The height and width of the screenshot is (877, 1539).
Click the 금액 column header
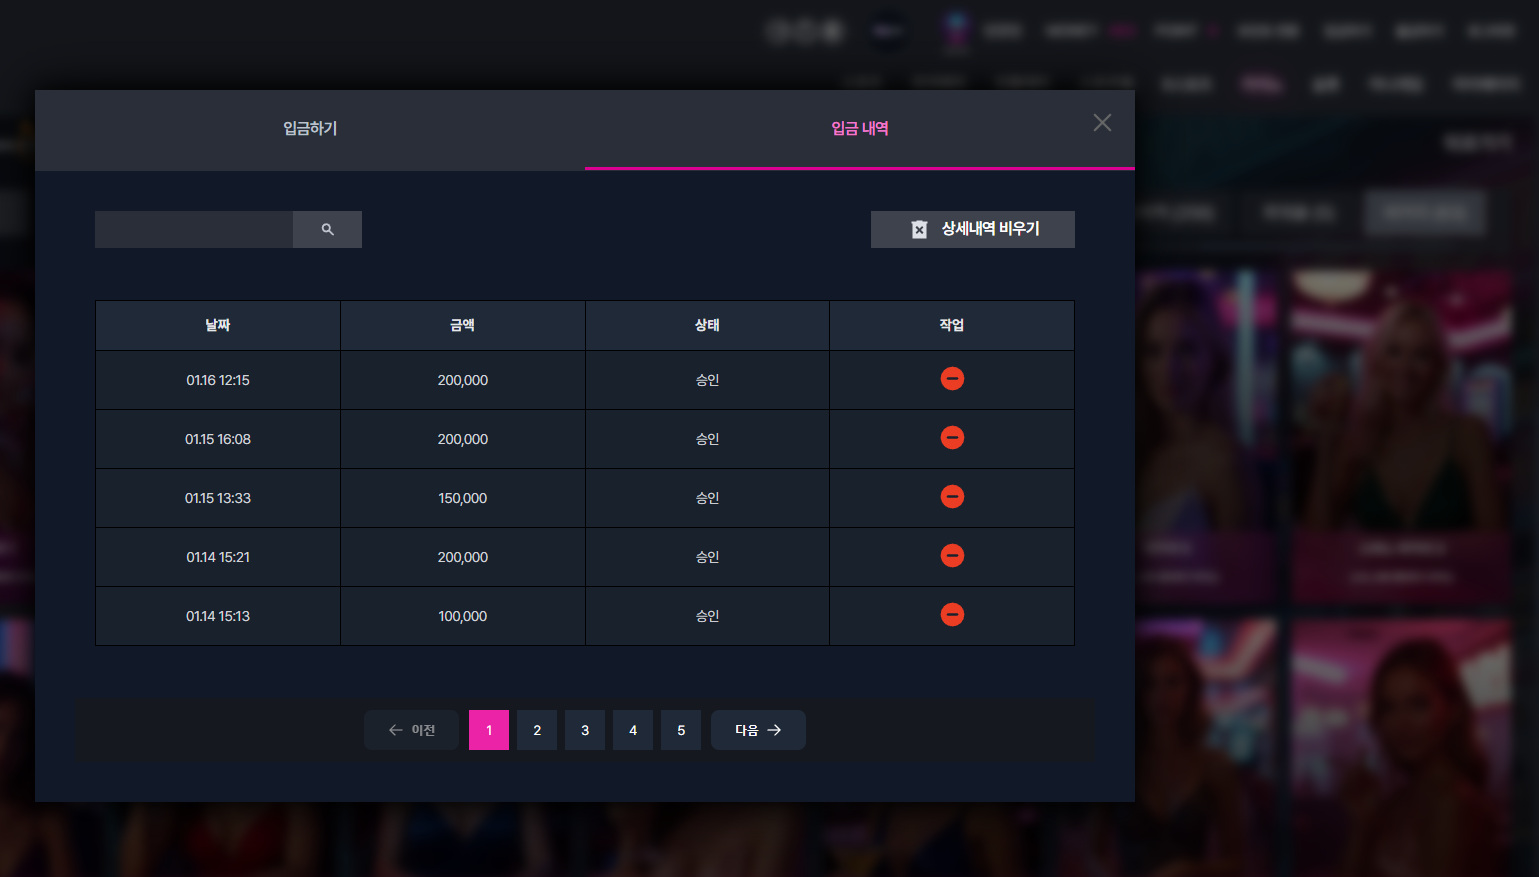[463, 325]
